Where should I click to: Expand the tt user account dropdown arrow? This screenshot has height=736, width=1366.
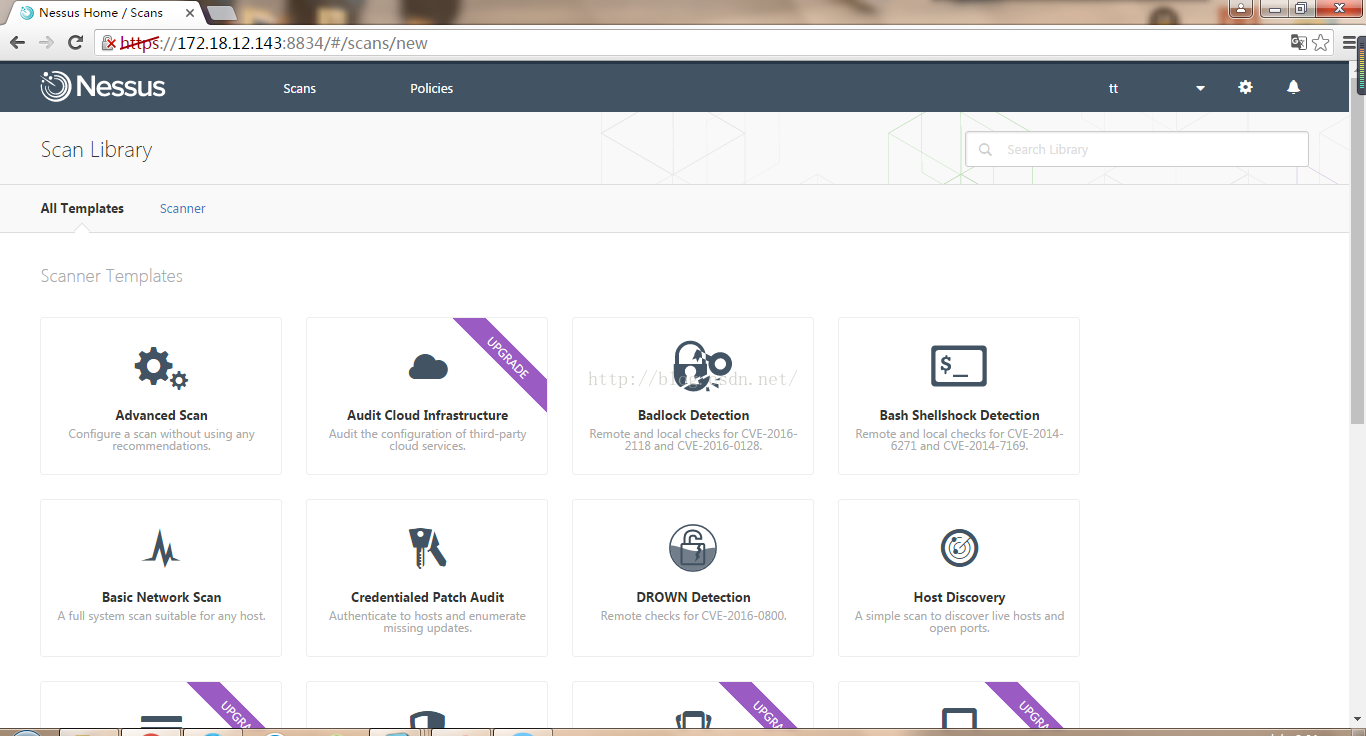coord(1200,88)
